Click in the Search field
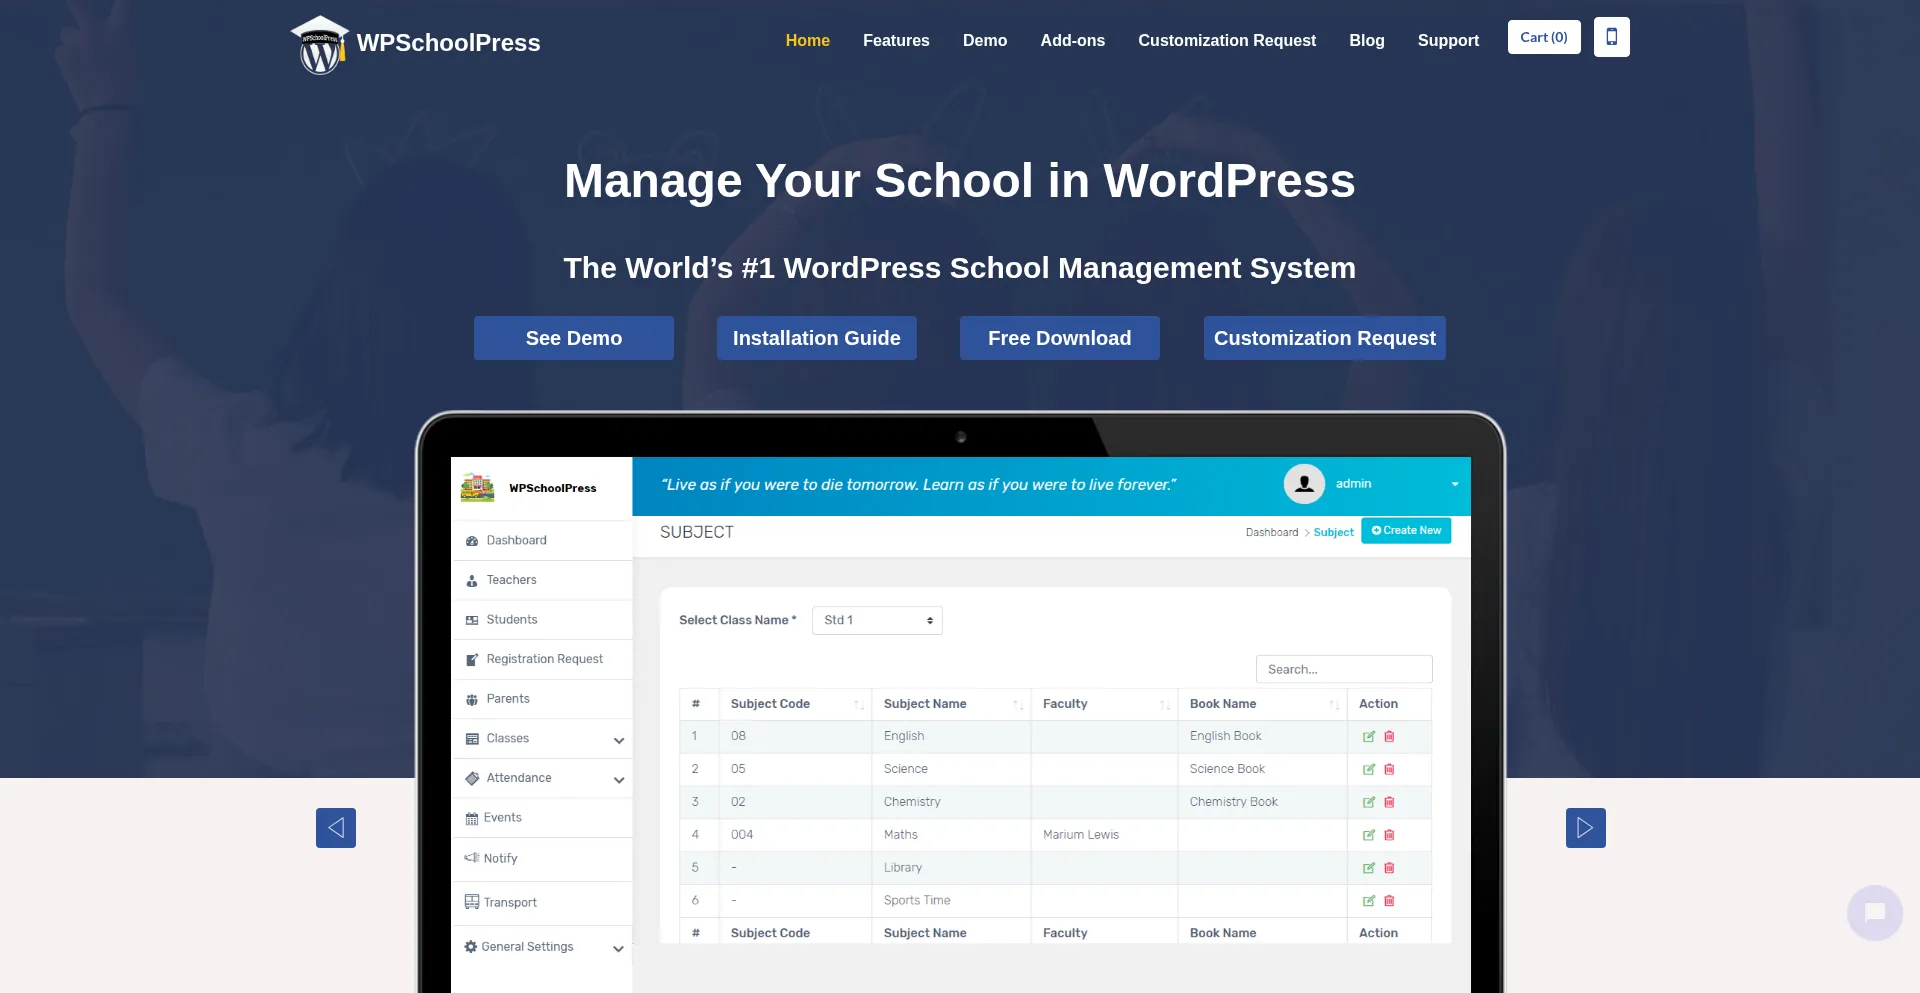 pyautogui.click(x=1344, y=669)
